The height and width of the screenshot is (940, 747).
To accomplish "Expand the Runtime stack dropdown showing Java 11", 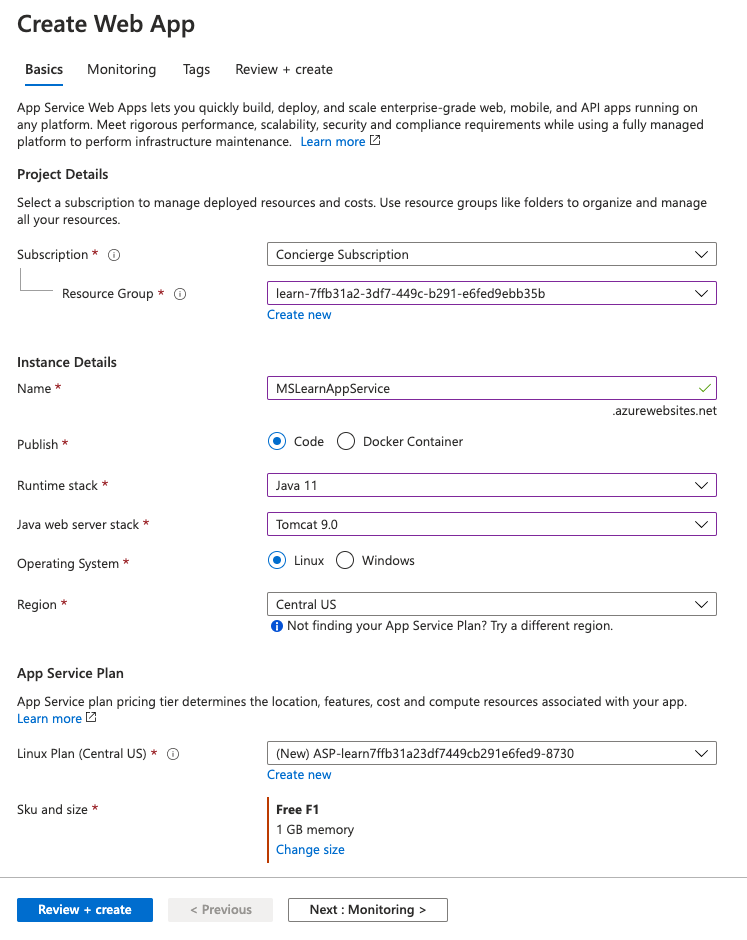I will pos(491,486).
